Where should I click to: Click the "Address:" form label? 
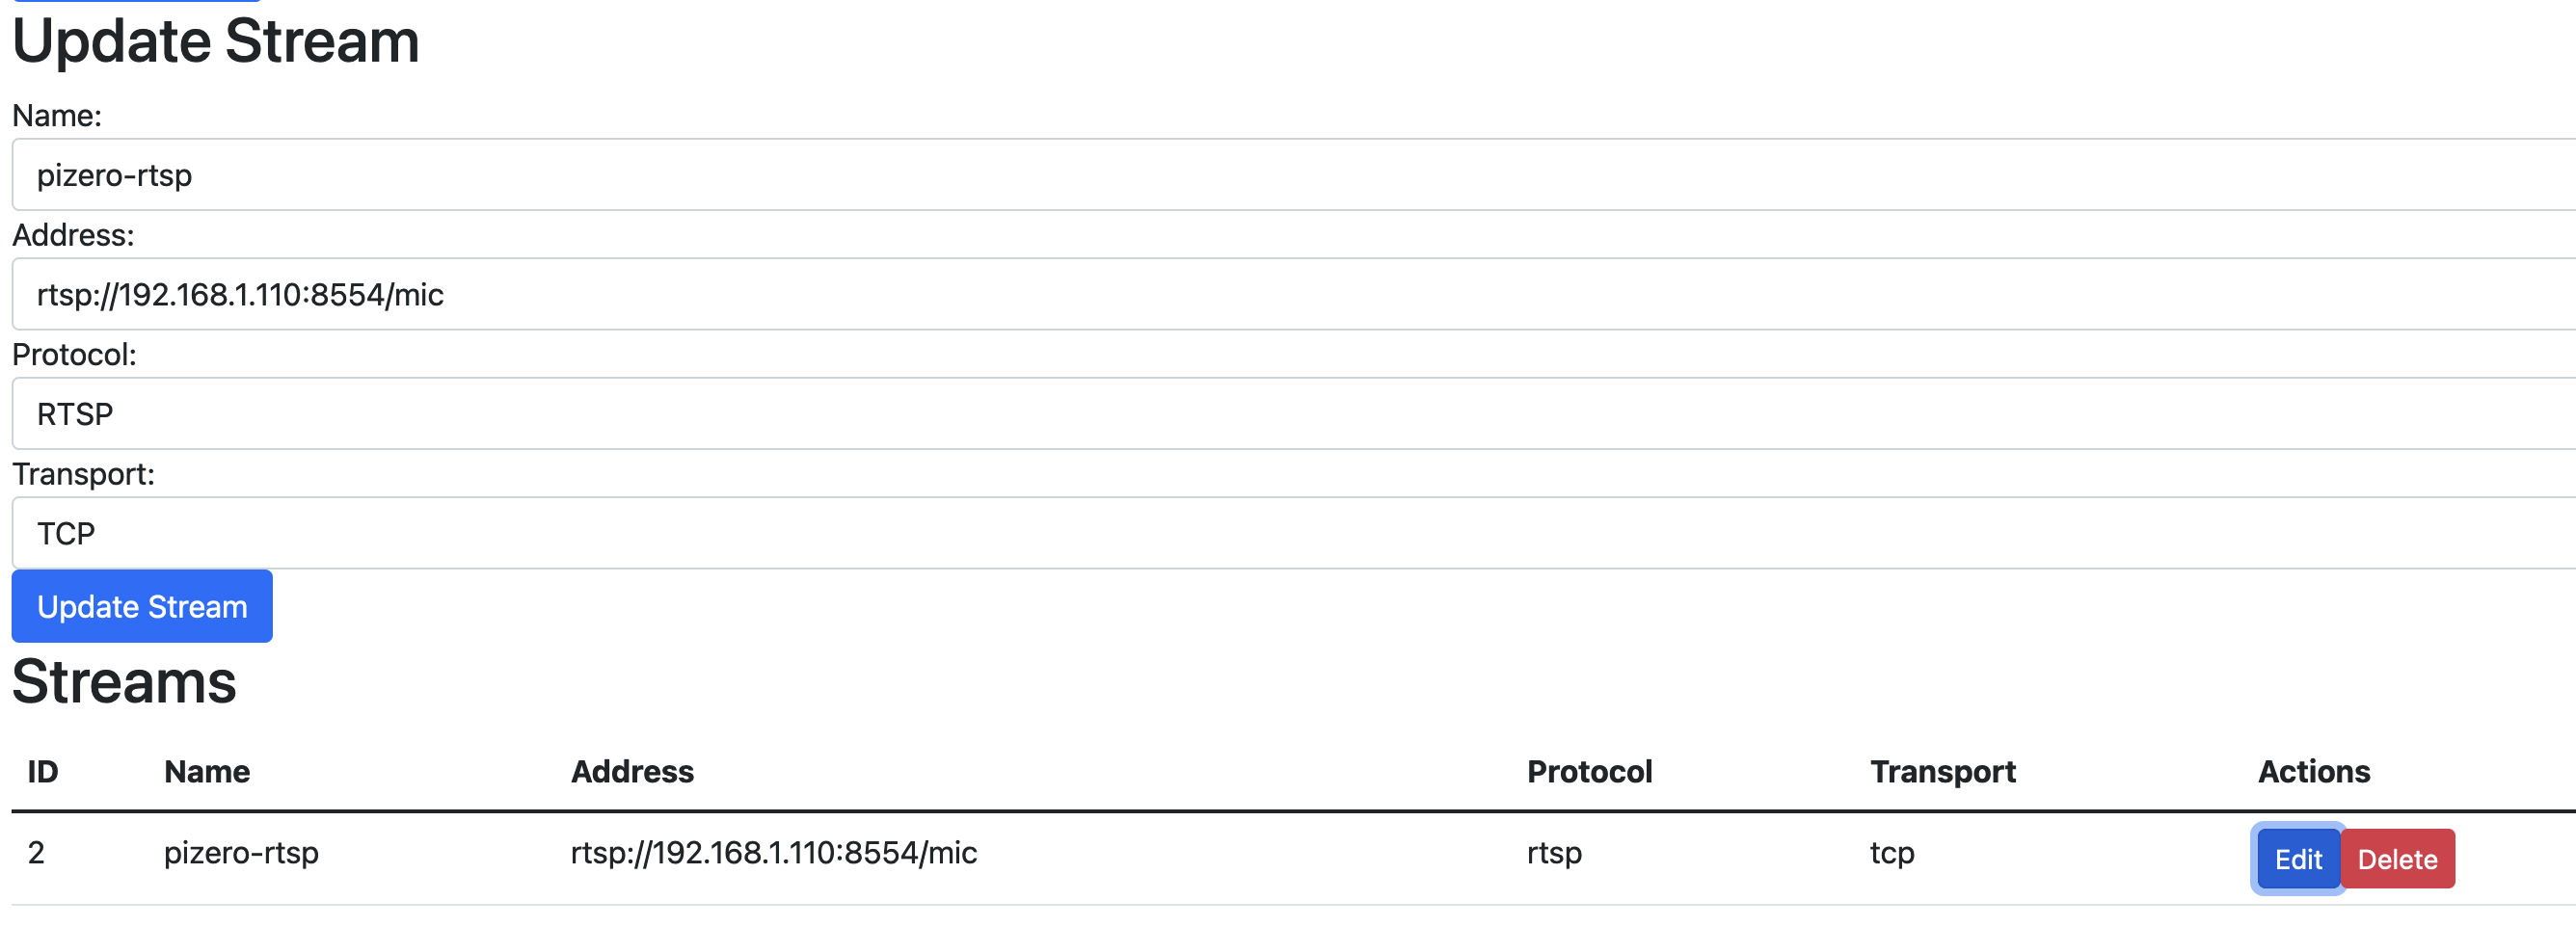pos(73,235)
